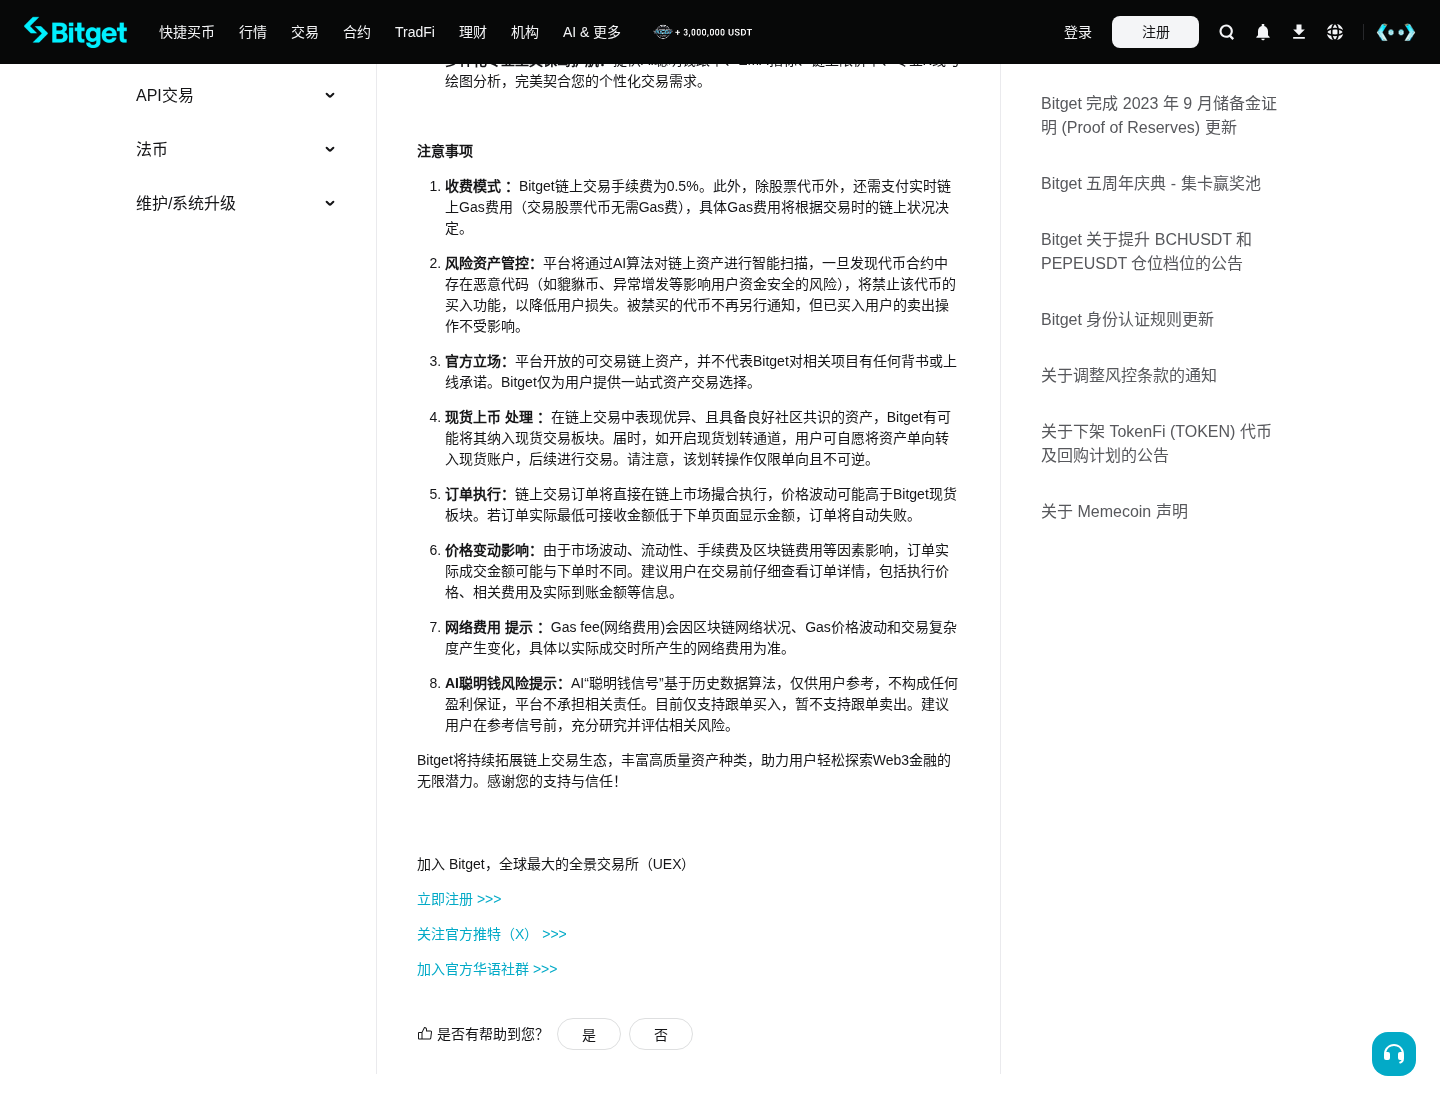Image resolution: width=1440 pixels, height=1100 pixels.
Task: Click the thumbs-up helpful icon
Action: click(425, 1033)
